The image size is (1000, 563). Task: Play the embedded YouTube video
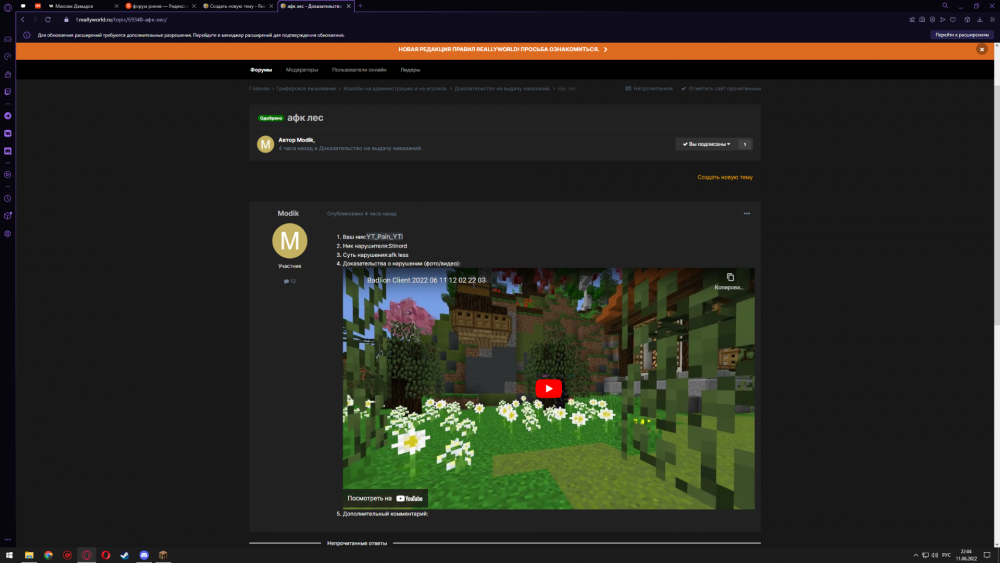click(548, 388)
